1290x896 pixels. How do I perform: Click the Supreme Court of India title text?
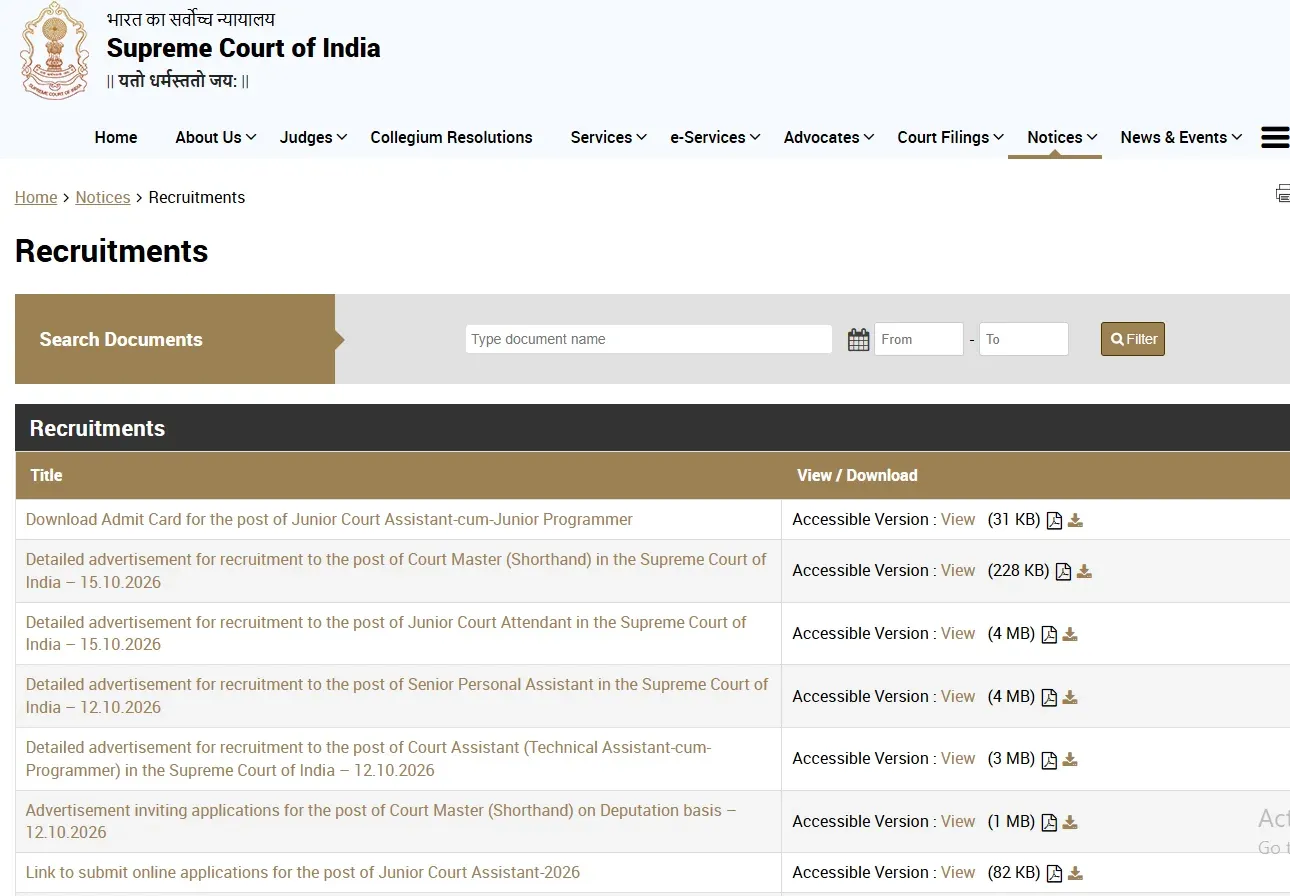click(x=243, y=48)
